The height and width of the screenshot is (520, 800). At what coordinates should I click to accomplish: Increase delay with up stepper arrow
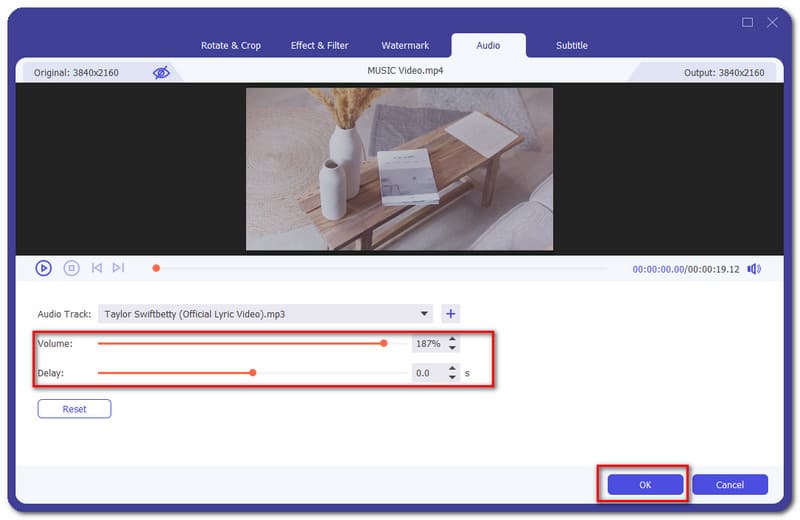click(452, 368)
